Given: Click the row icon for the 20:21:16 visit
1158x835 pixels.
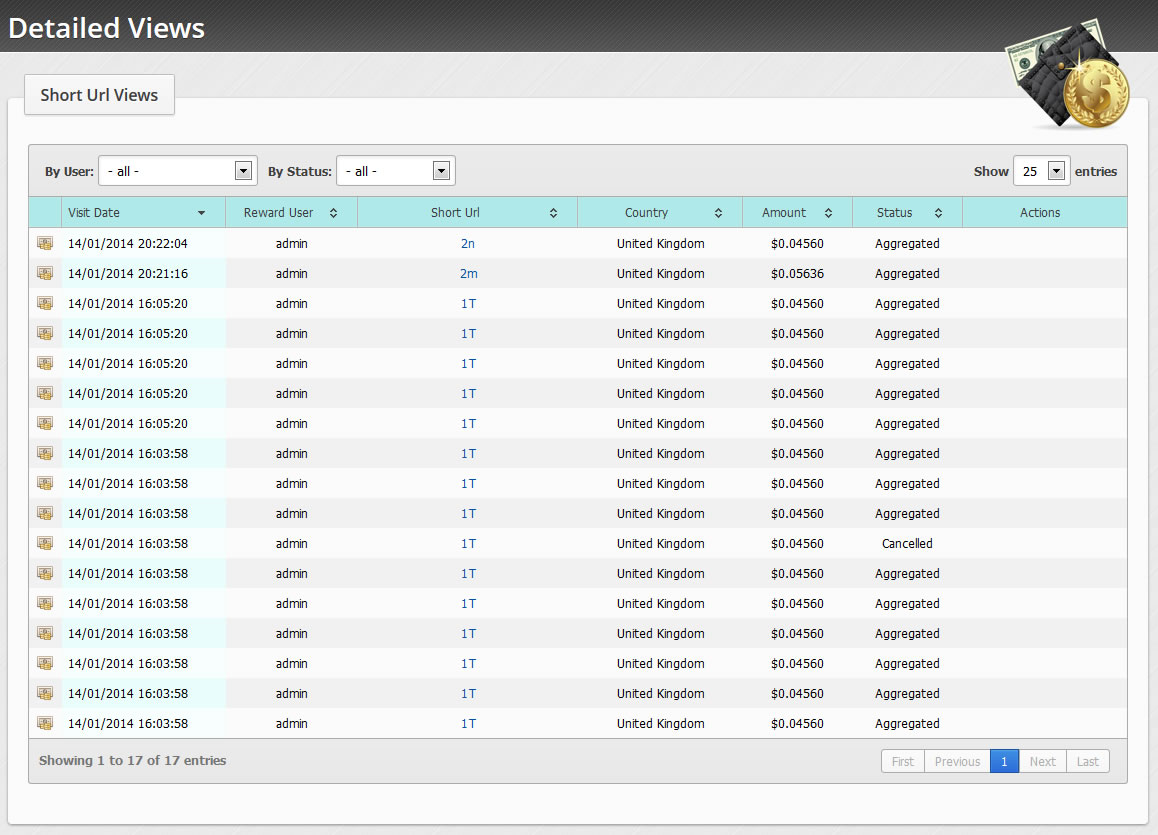Looking at the screenshot, I should coord(45,273).
